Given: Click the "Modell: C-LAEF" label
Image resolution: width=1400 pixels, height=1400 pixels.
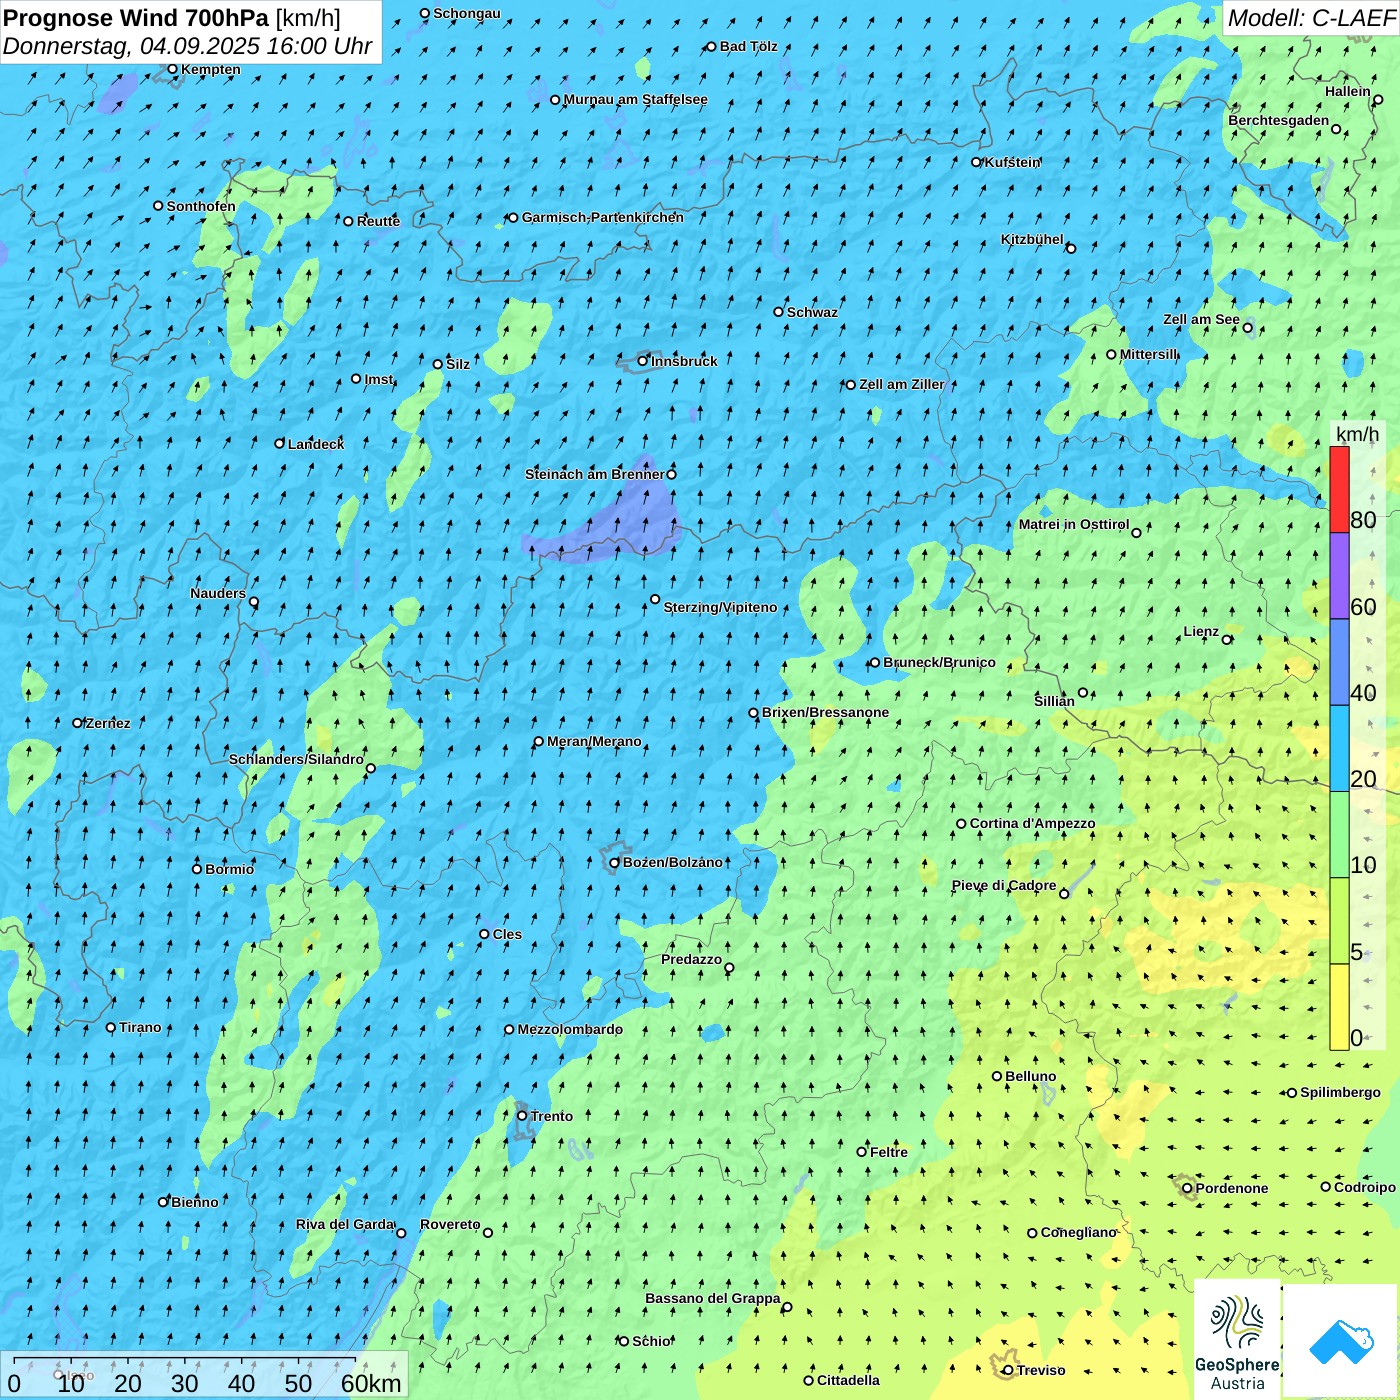Looking at the screenshot, I should [x=1311, y=18].
